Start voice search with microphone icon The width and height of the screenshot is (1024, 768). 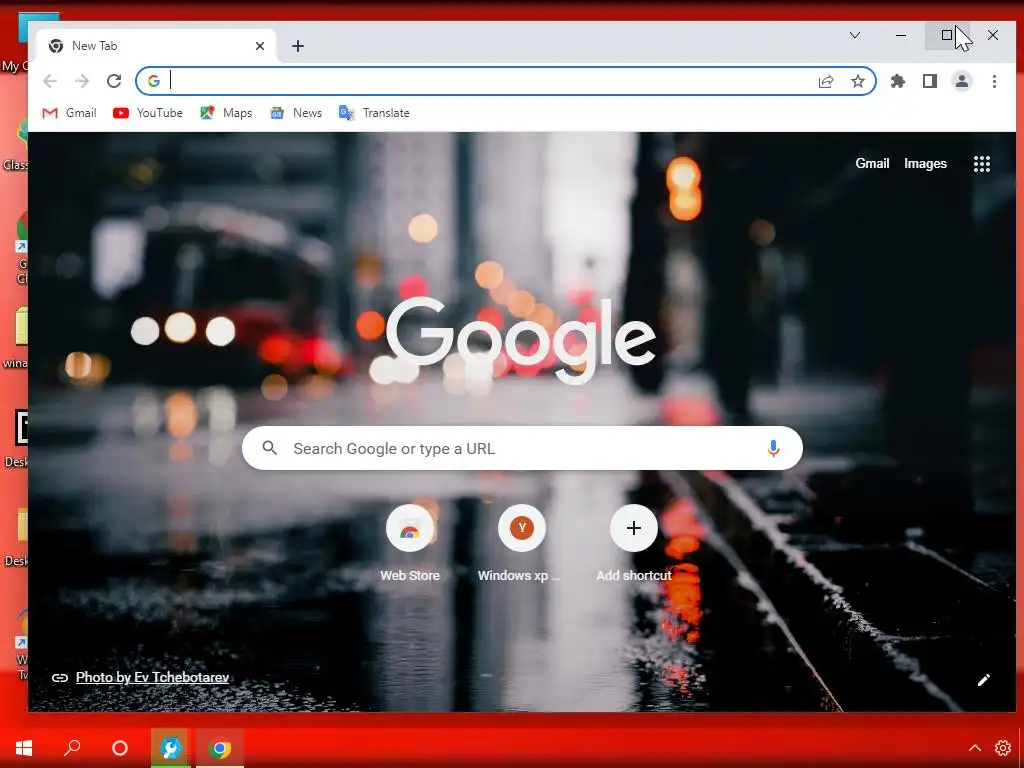point(773,448)
